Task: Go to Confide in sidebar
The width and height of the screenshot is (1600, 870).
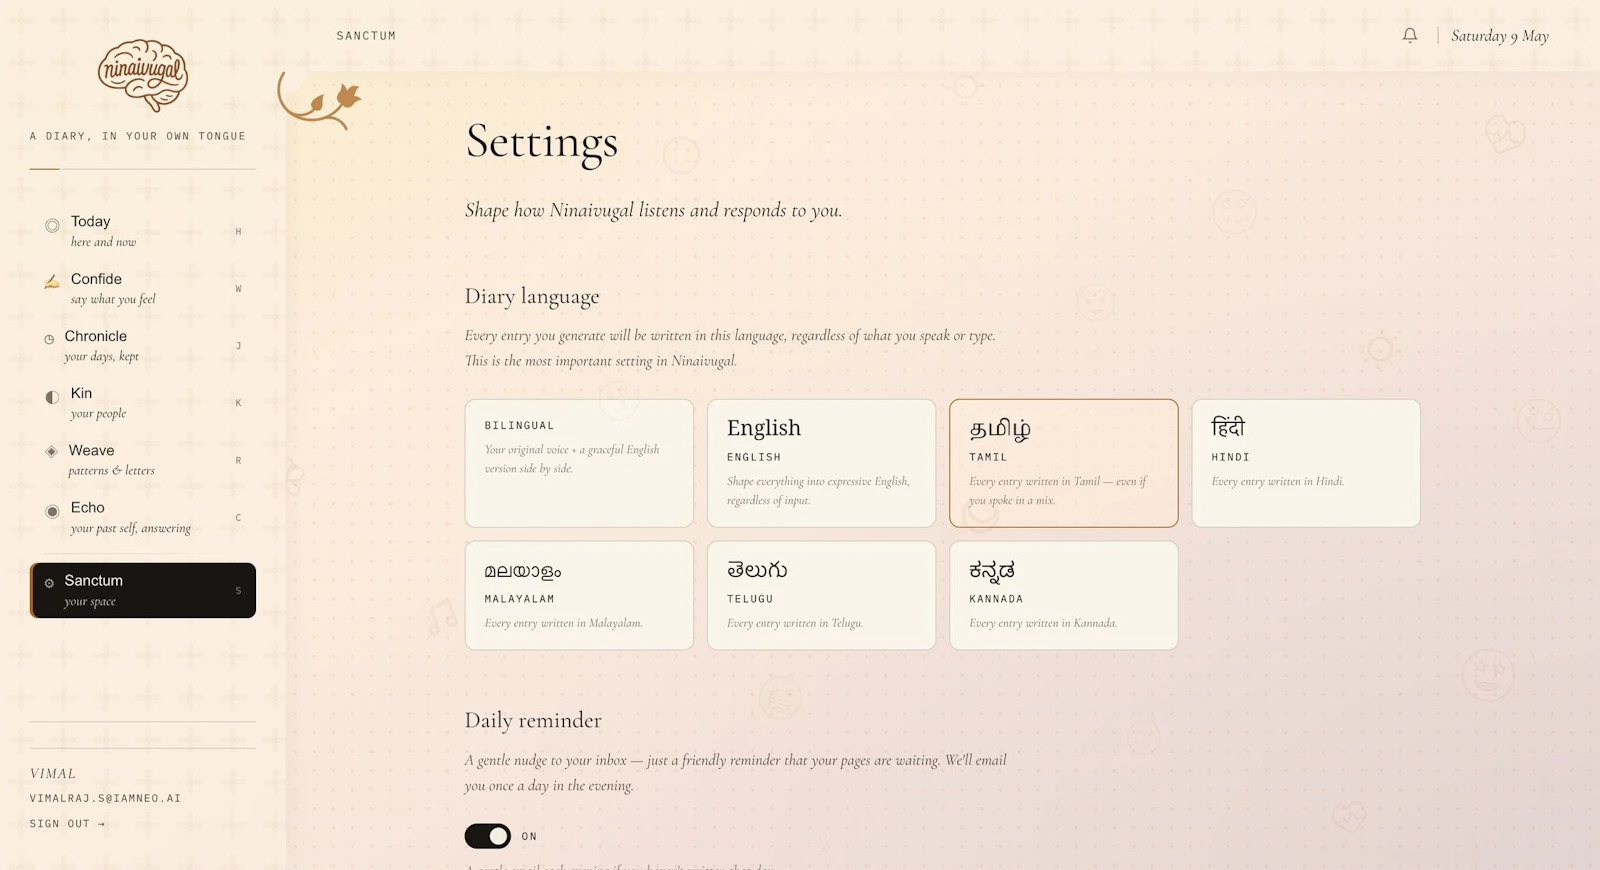Action: tap(143, 288)
